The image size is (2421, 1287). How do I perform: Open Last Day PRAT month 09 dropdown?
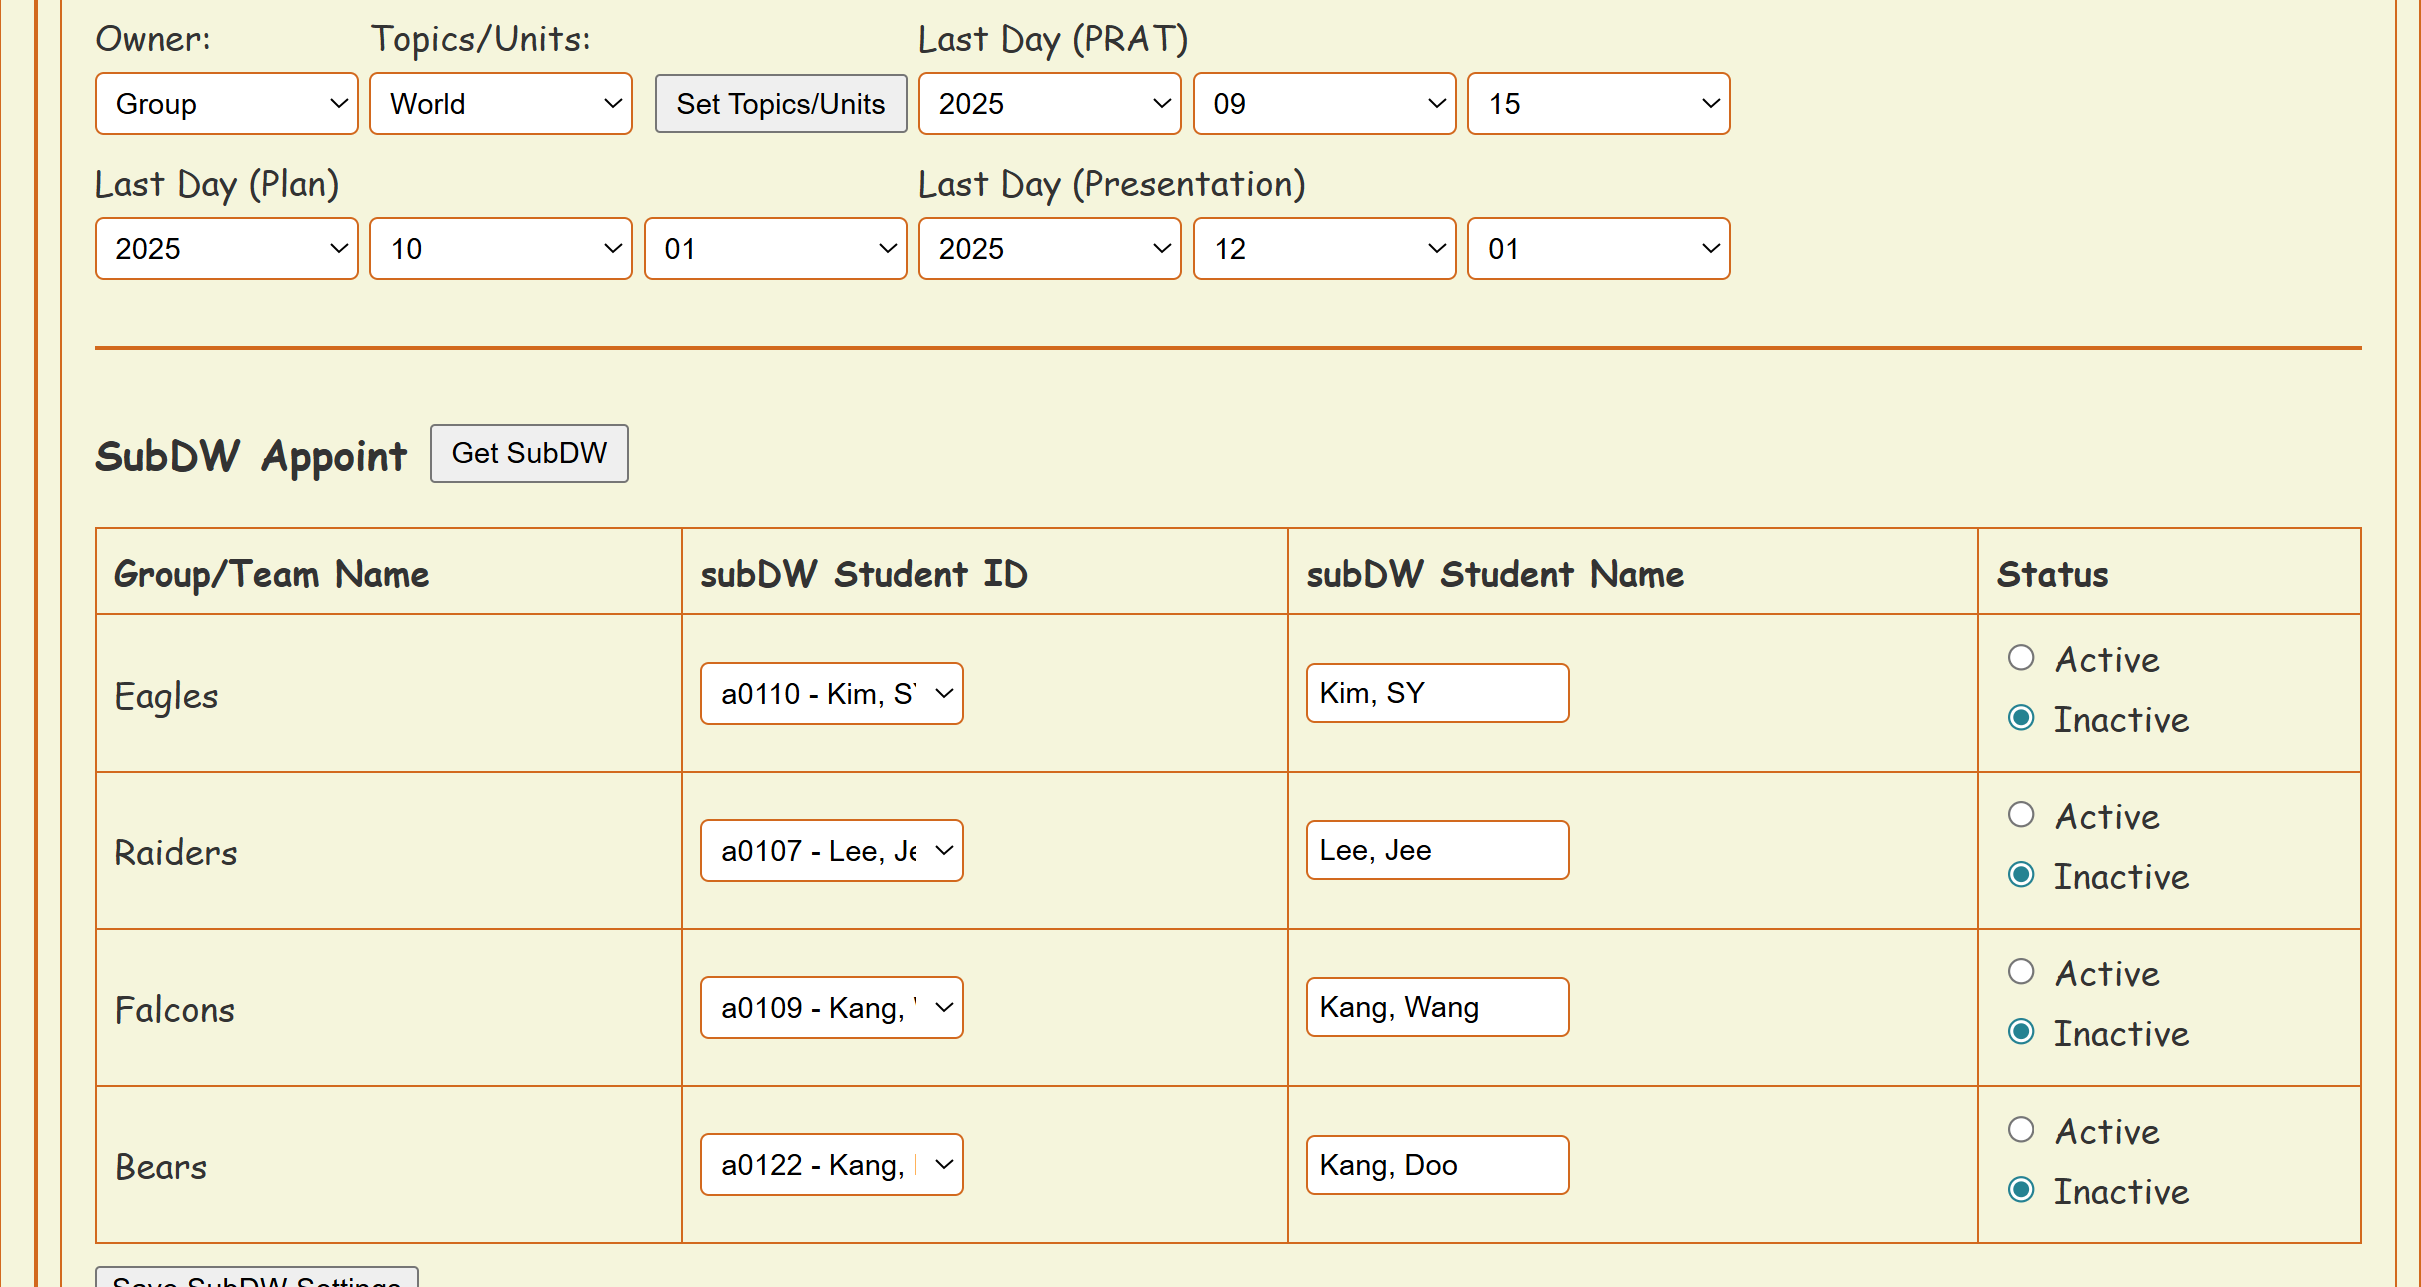pos(1324,103)
